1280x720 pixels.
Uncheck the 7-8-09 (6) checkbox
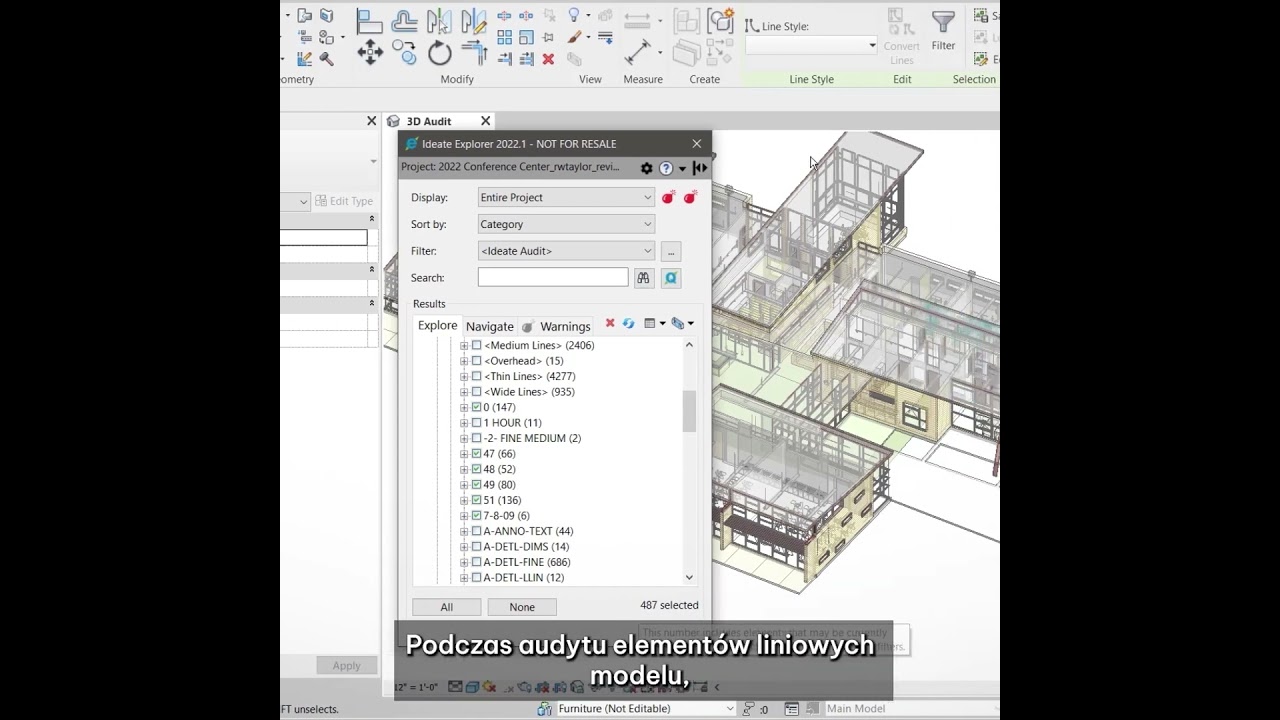click(476, 516)
